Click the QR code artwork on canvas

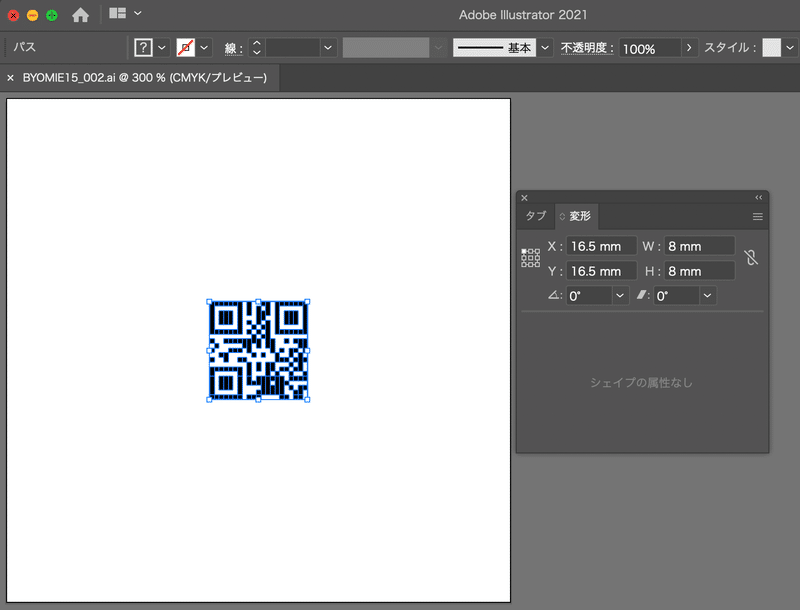[x=258, y=350]
